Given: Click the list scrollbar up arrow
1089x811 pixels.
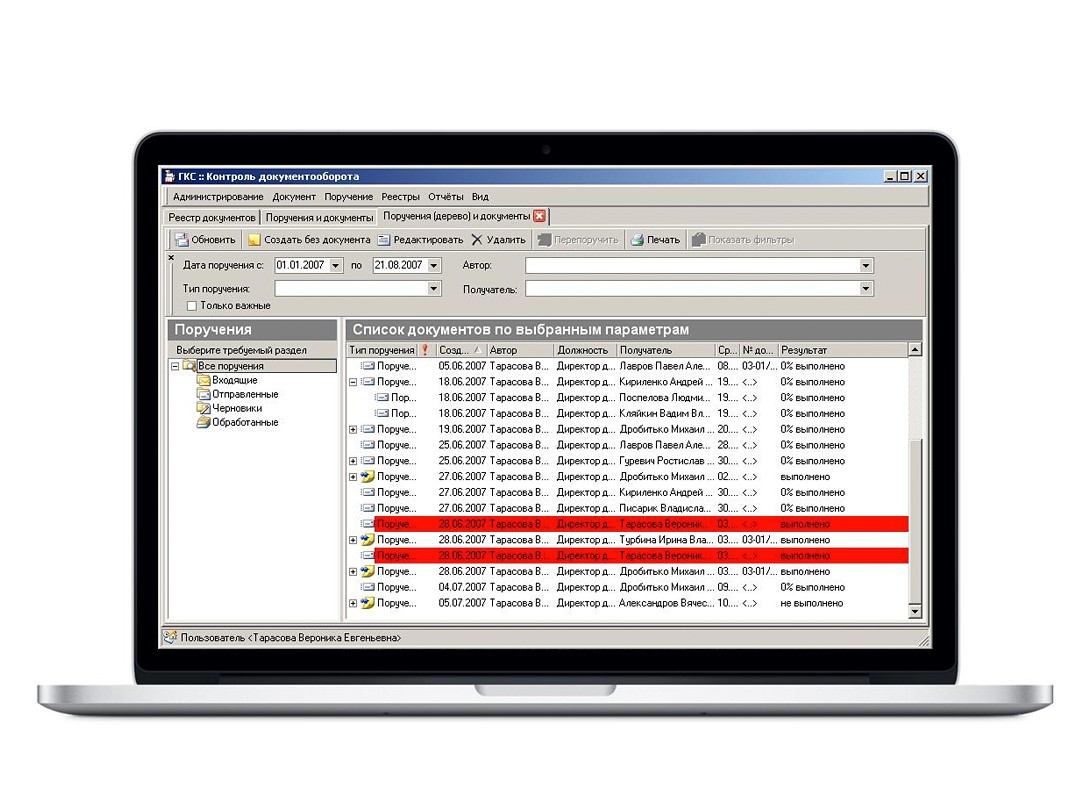Looking at the screenshot, I should point(915,350).
